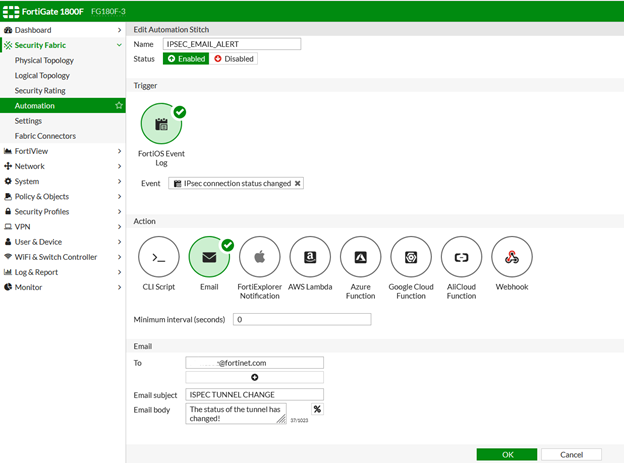Click the FortiOS Event Log trigger icon

coord(161,123)
